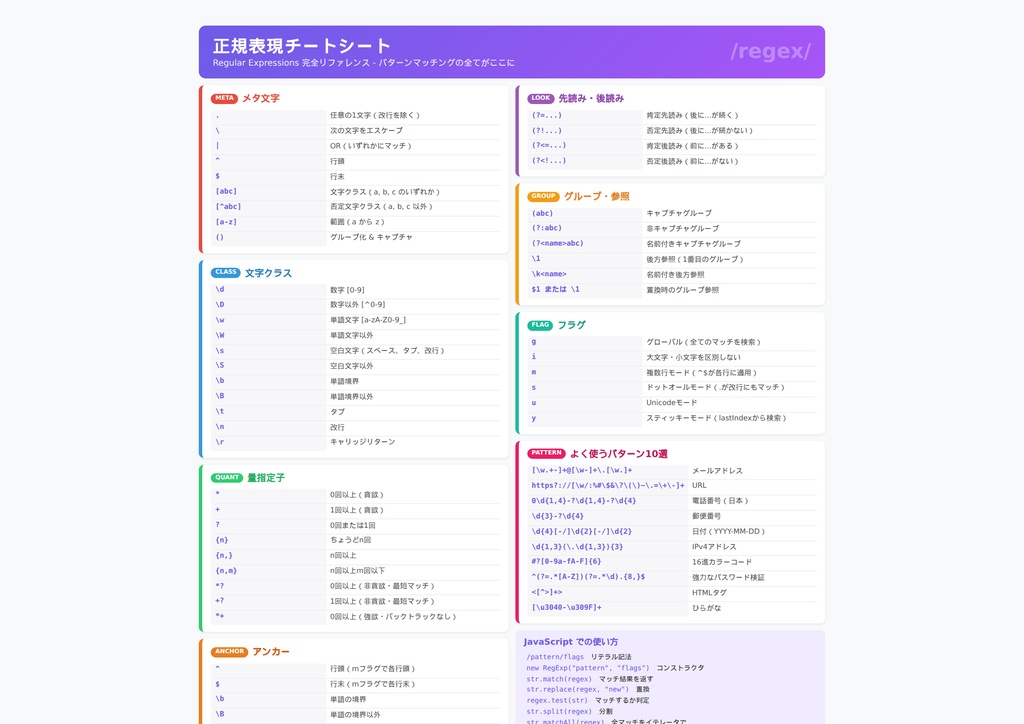This screenshot has width=1024, height=724.
Task: Click the ANCHOR badge icon
Action: (x=229, y=651)
